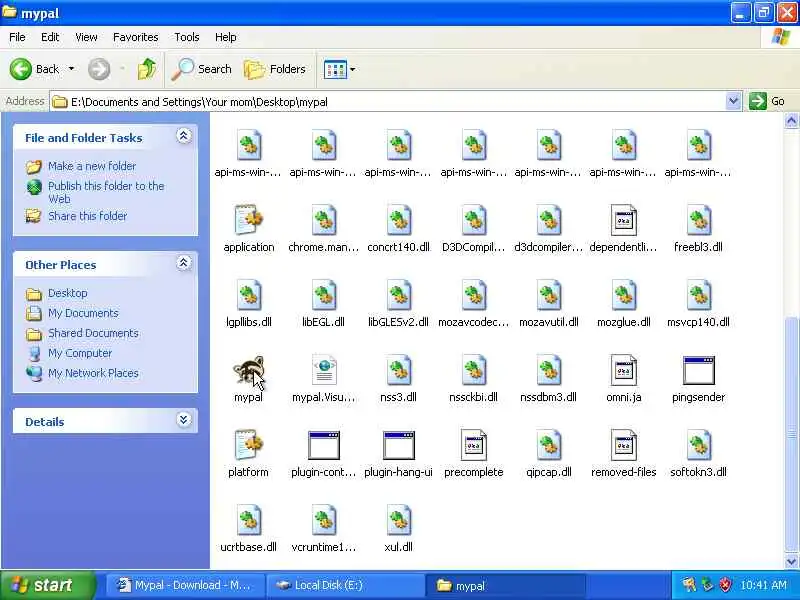This screenshot has width=800, height=600.
Task: Select the pingsender executable icon
Action: [698, 370]
